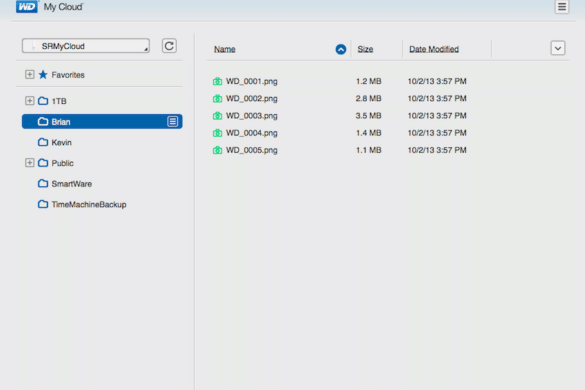Select file WD_0002.png

coord(251,99)
